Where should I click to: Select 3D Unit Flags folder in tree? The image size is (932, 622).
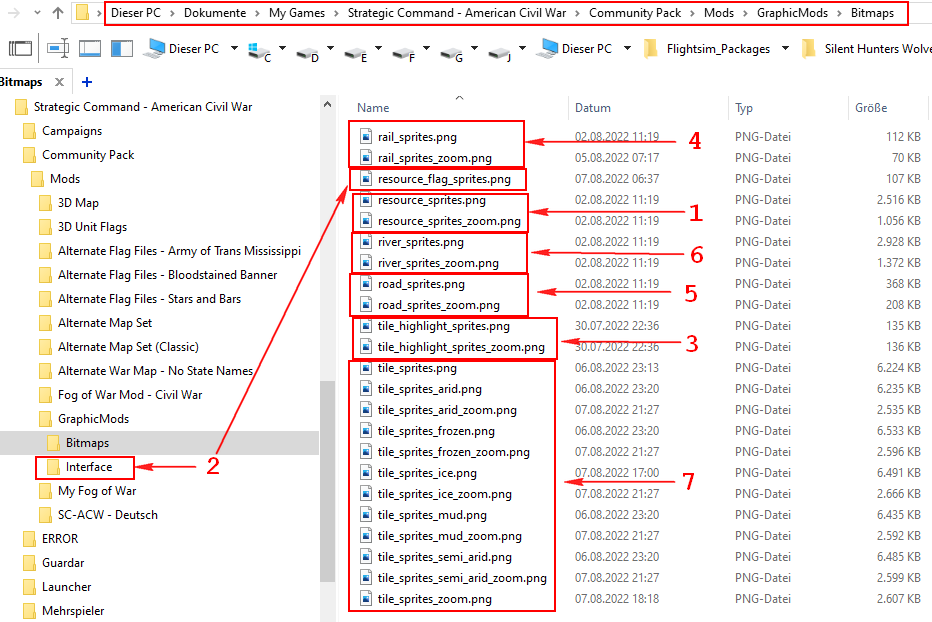[x=92, y=227]
